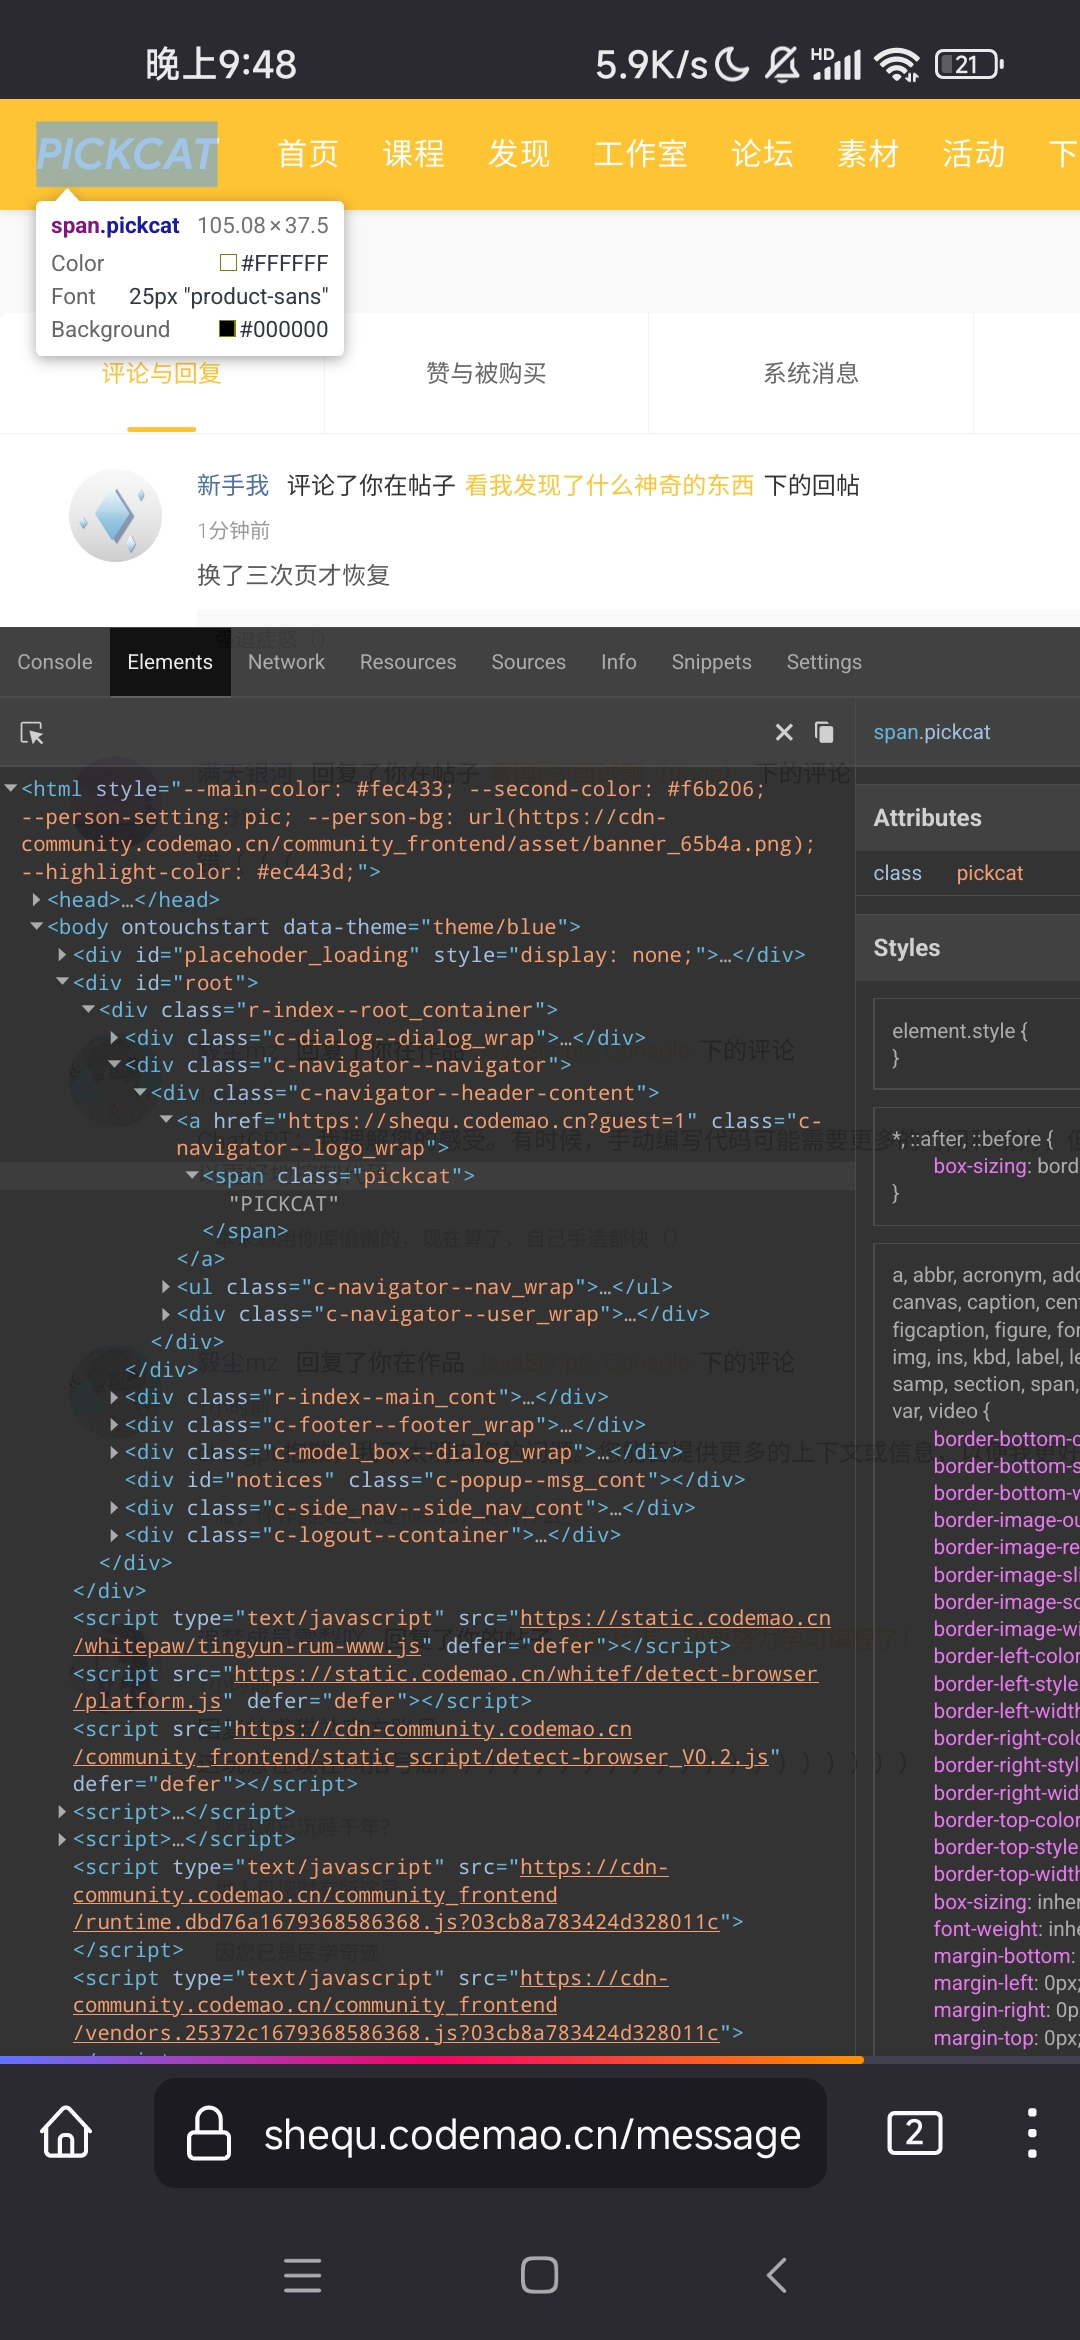The image size is (1080, 2340).
Task: Switch to the Sources tab
Action: pos(528,662)
